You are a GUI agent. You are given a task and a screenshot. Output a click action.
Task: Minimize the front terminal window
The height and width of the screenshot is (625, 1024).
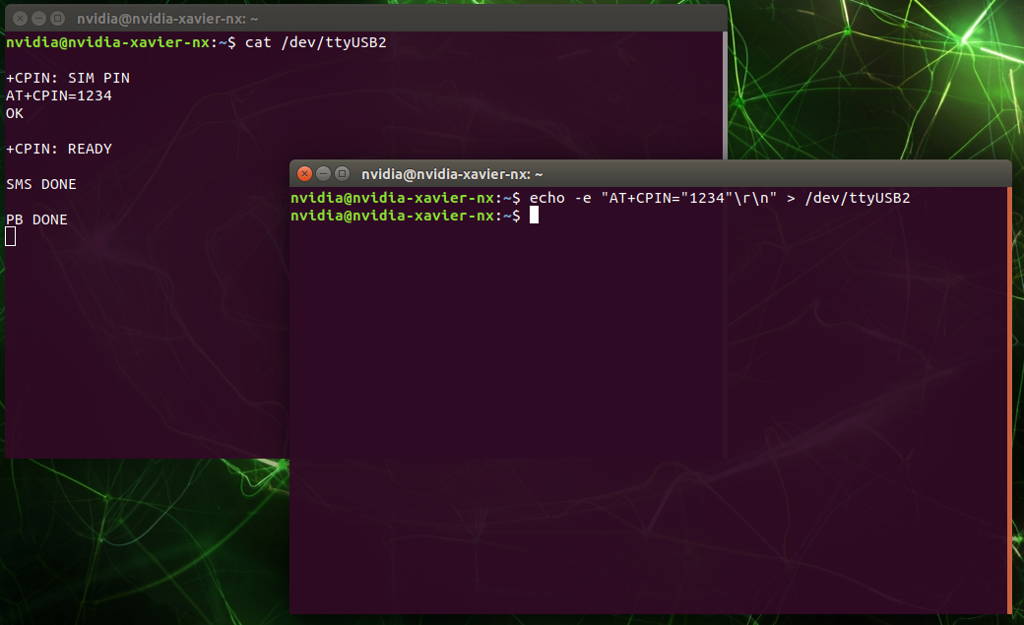[323, 174]
